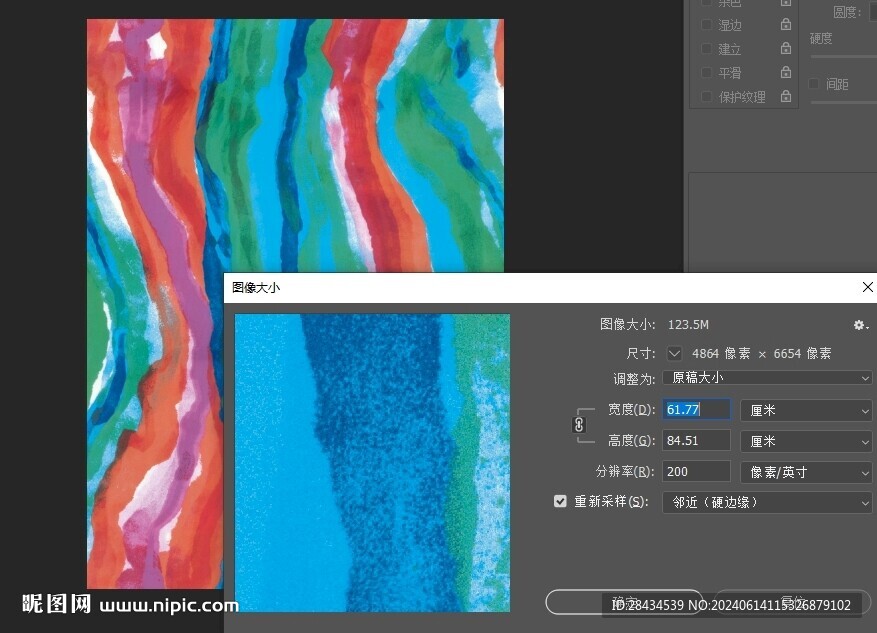Click the 高度 field showing 84.51
This screenshot has width=877, height=633.
[x=696, y=441]
